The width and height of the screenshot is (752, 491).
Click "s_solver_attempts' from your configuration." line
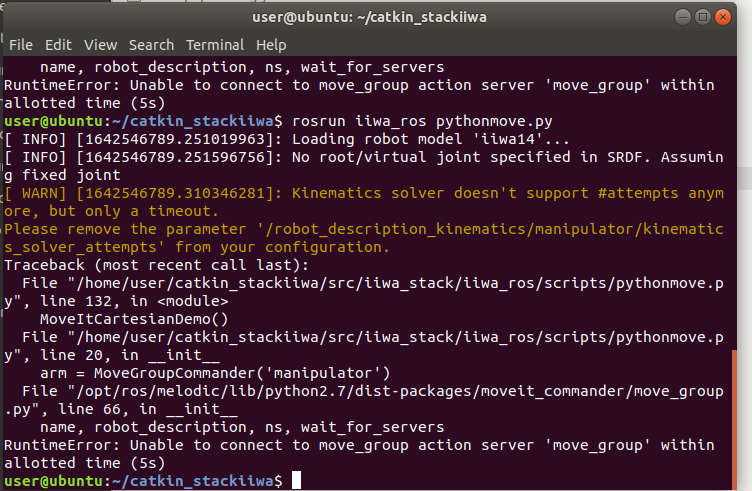(197, 247)
